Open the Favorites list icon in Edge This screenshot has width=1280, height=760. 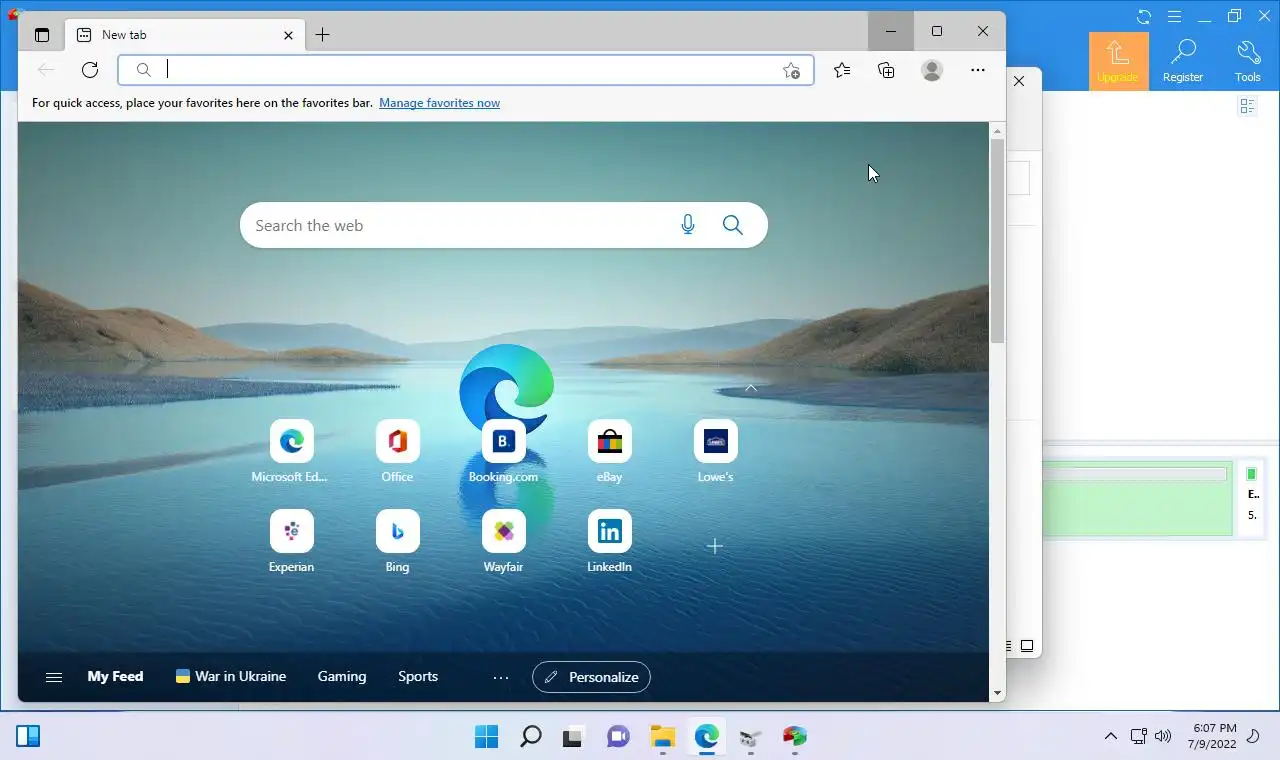pos(842,70)
